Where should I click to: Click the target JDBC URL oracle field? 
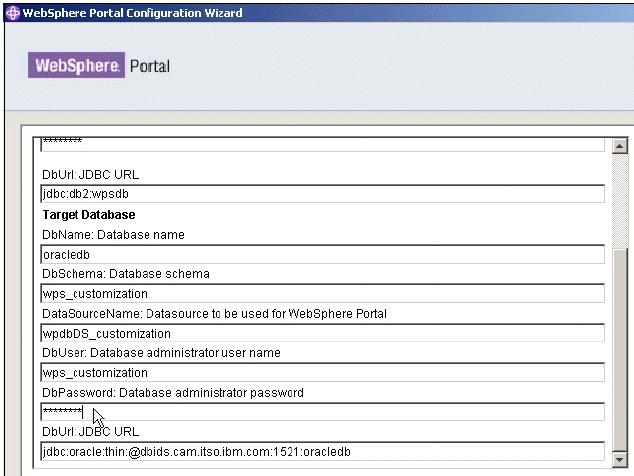tap(323, 451)
